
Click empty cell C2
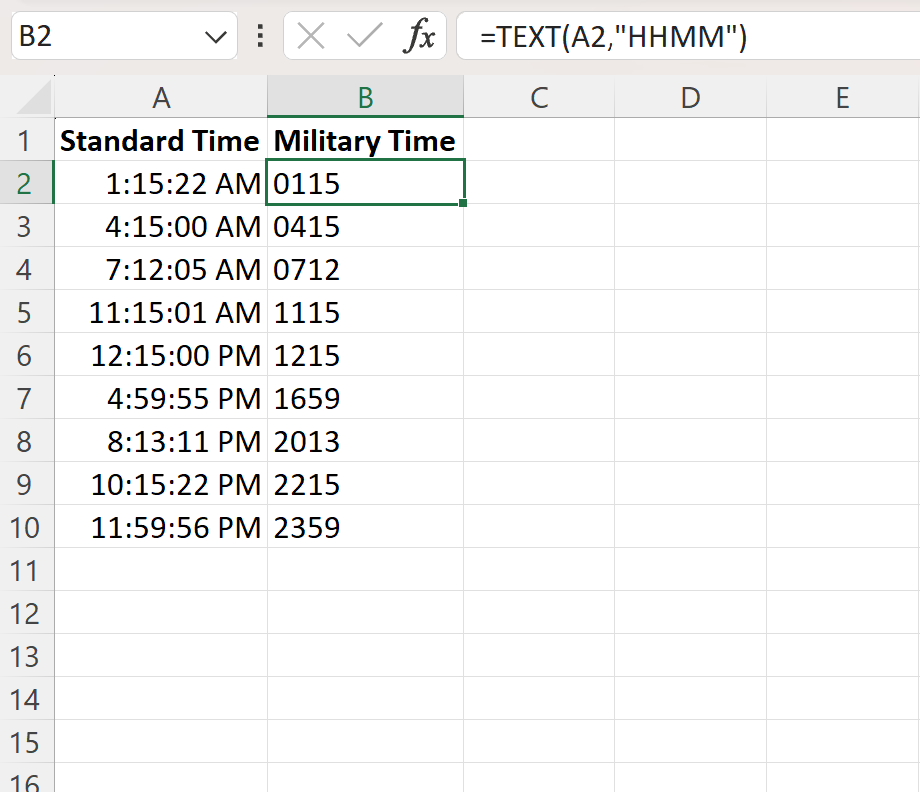(539, 184)
